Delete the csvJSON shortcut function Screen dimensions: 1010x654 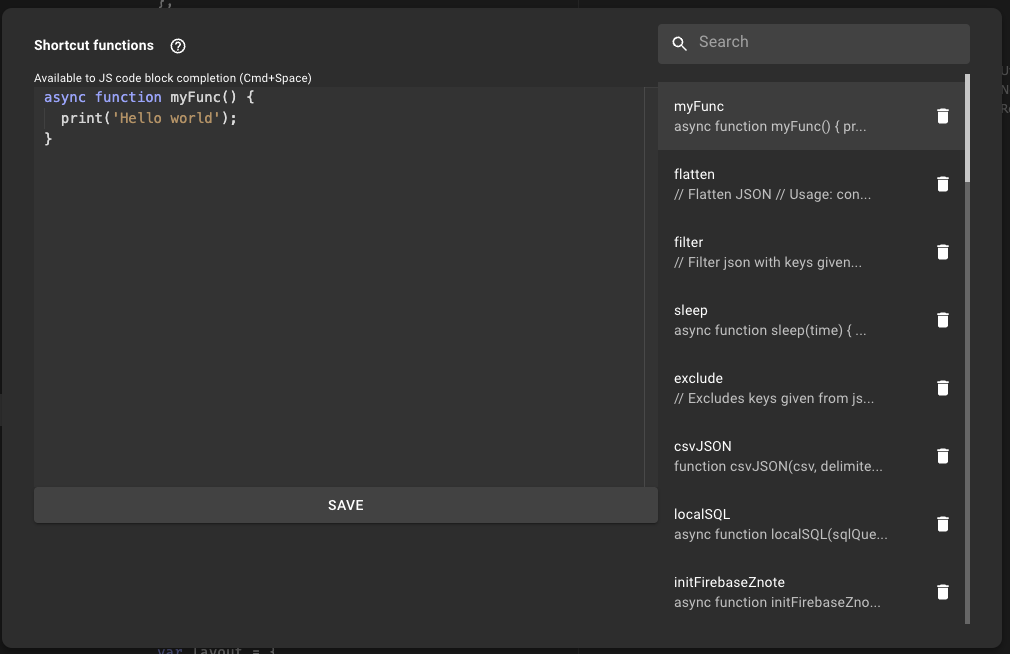942,456
